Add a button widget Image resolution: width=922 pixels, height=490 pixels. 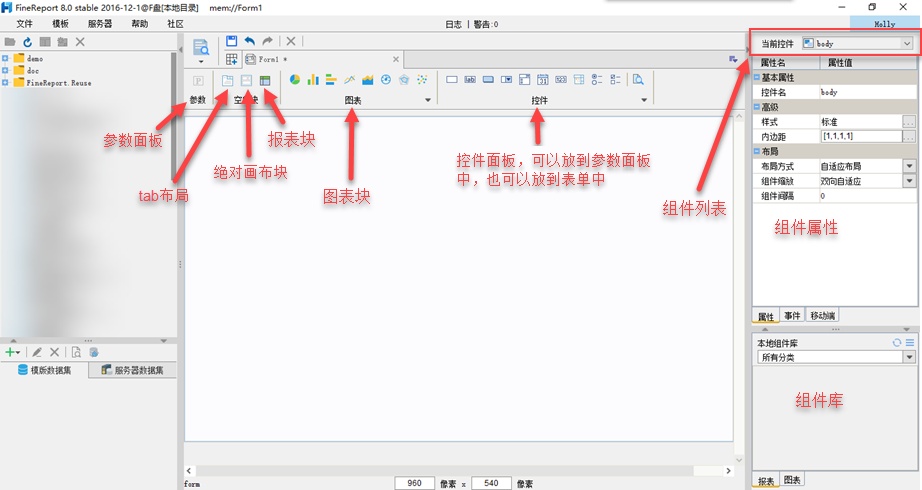click(488, 79)
